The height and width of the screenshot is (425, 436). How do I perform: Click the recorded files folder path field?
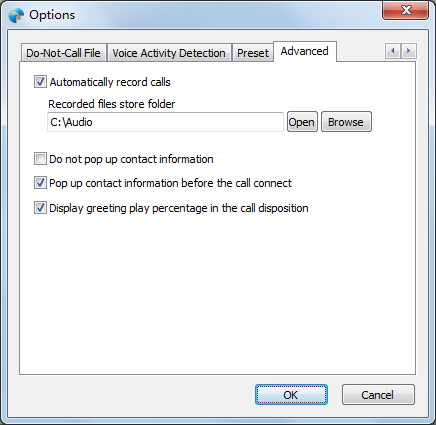165,122
